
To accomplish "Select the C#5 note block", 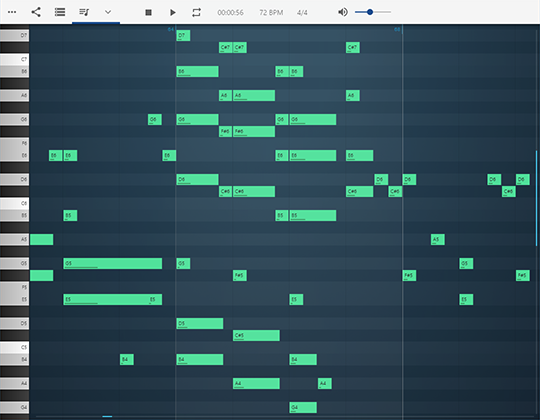I will 256,335.
